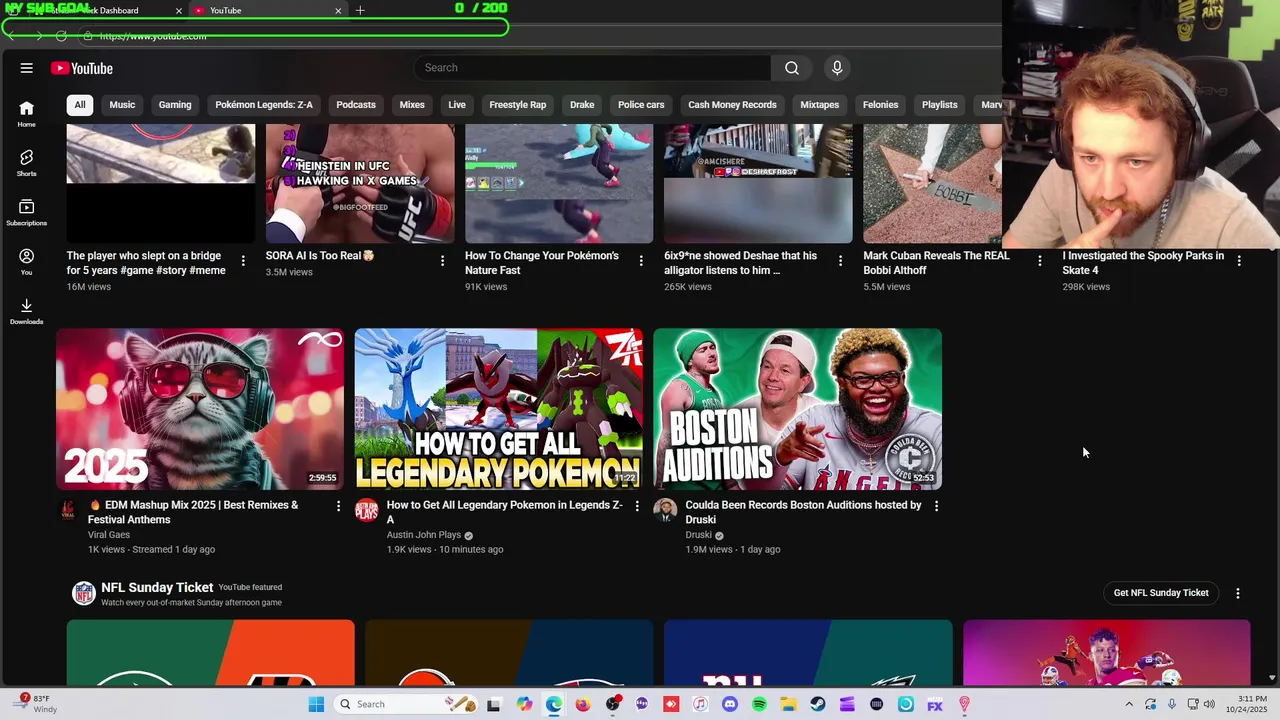The image size is (1280, 720).
Task: Open options for EDM Mashup Mix video
Action: [338, 506]
